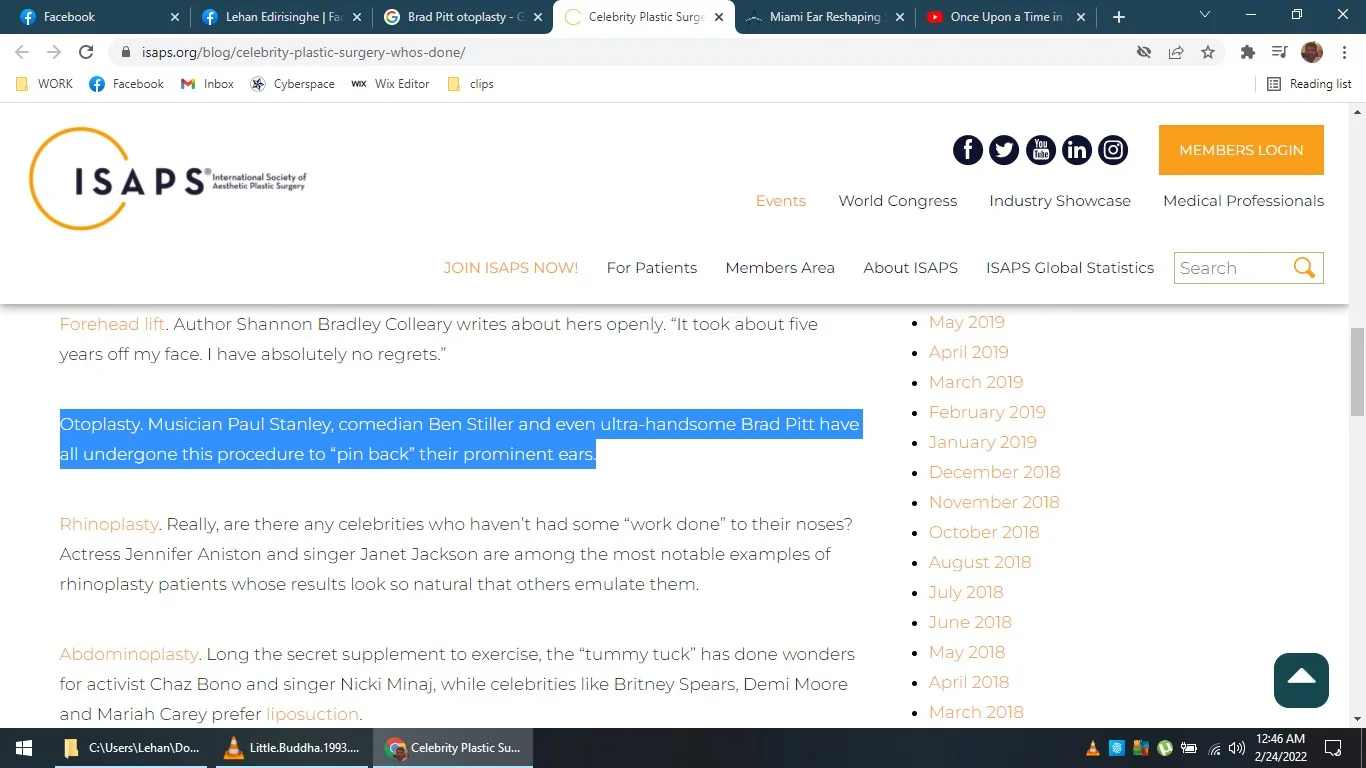
Task: Open the Chrome profile avatar
Action: 1311,52
